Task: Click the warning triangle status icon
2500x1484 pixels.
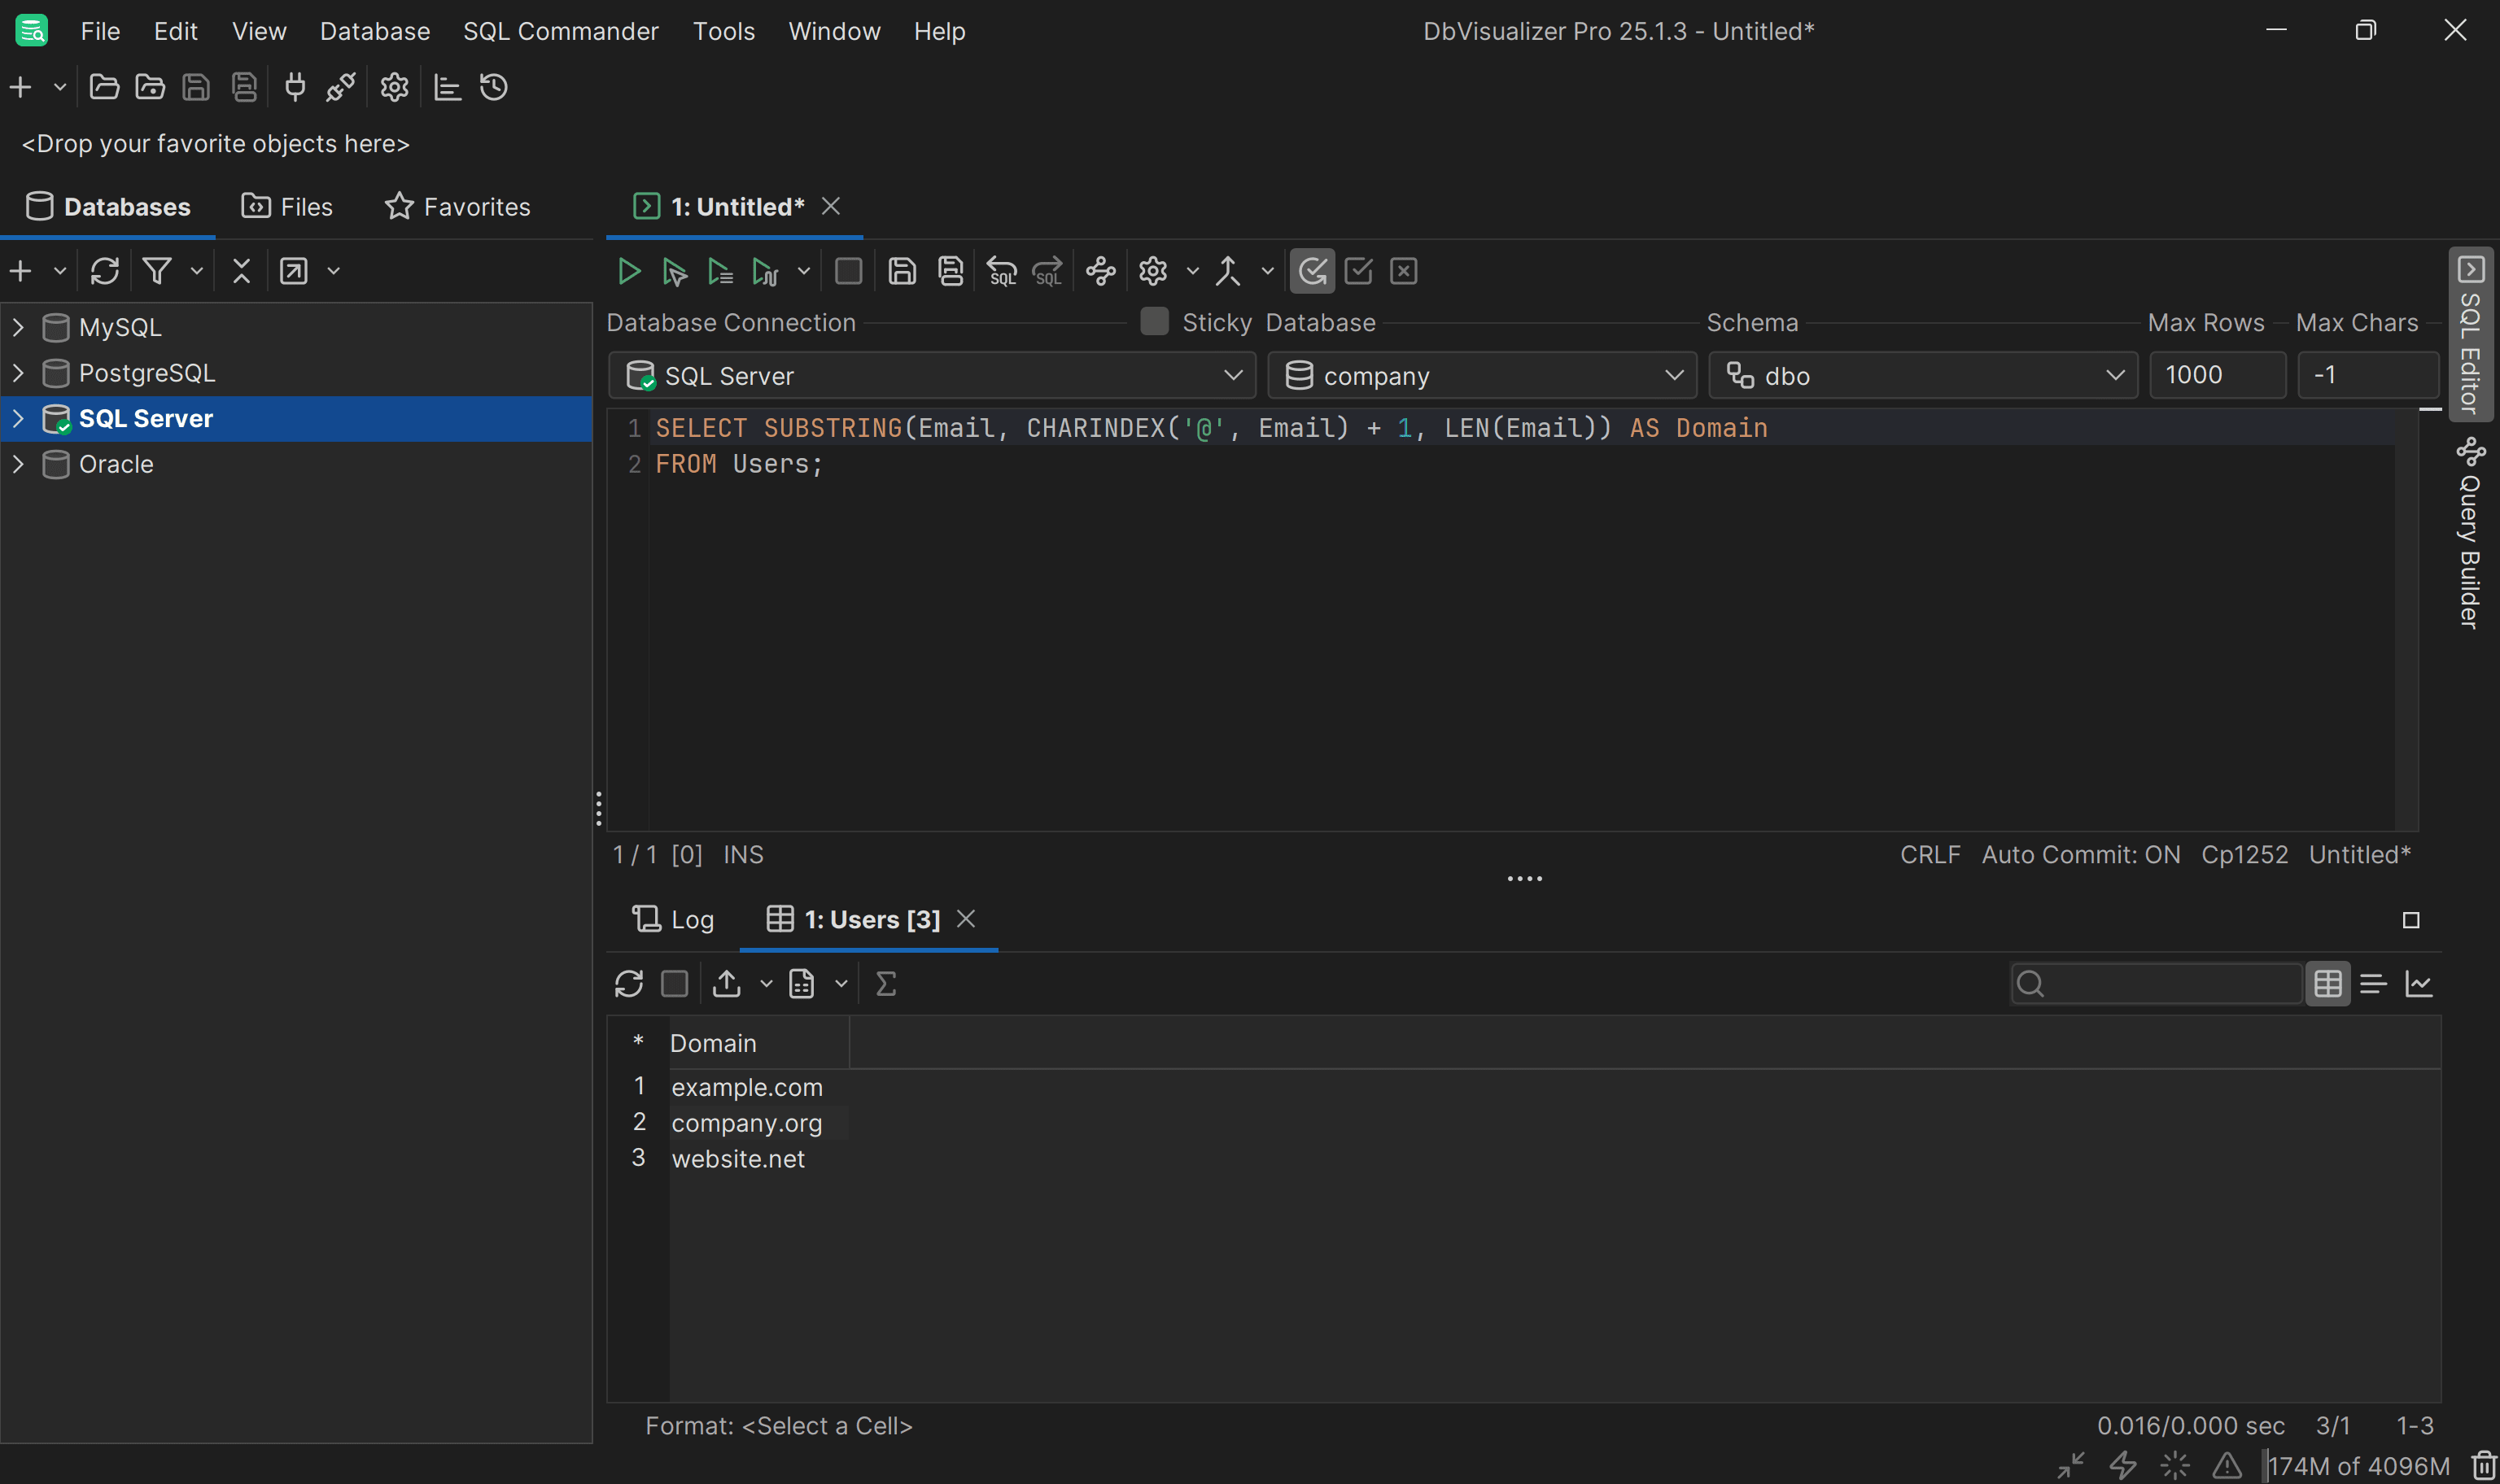Action: coord(2227,1466)
